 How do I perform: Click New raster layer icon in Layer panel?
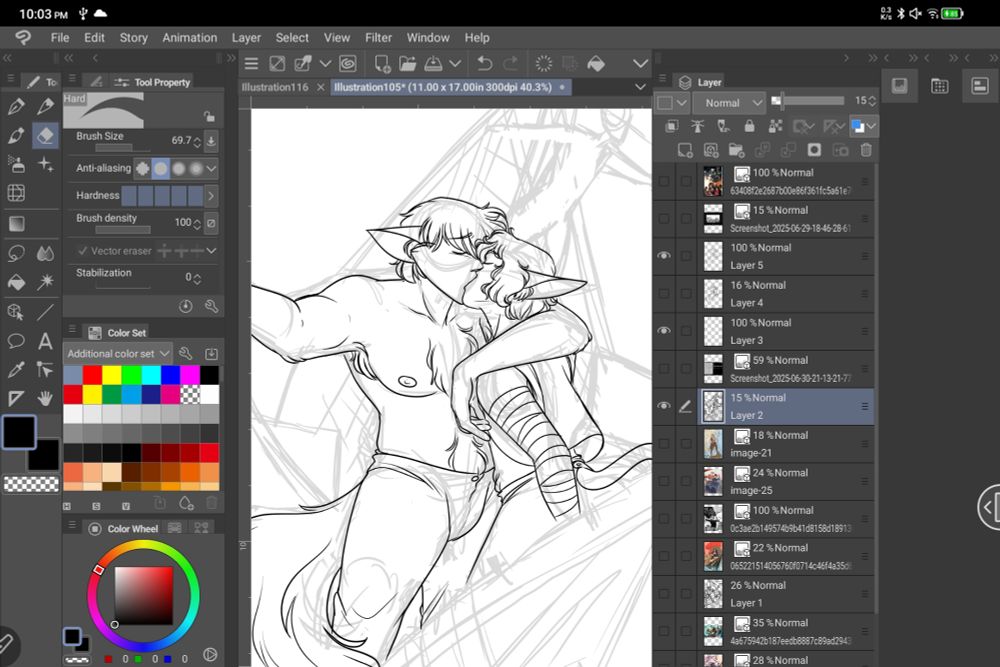point(685,150)
